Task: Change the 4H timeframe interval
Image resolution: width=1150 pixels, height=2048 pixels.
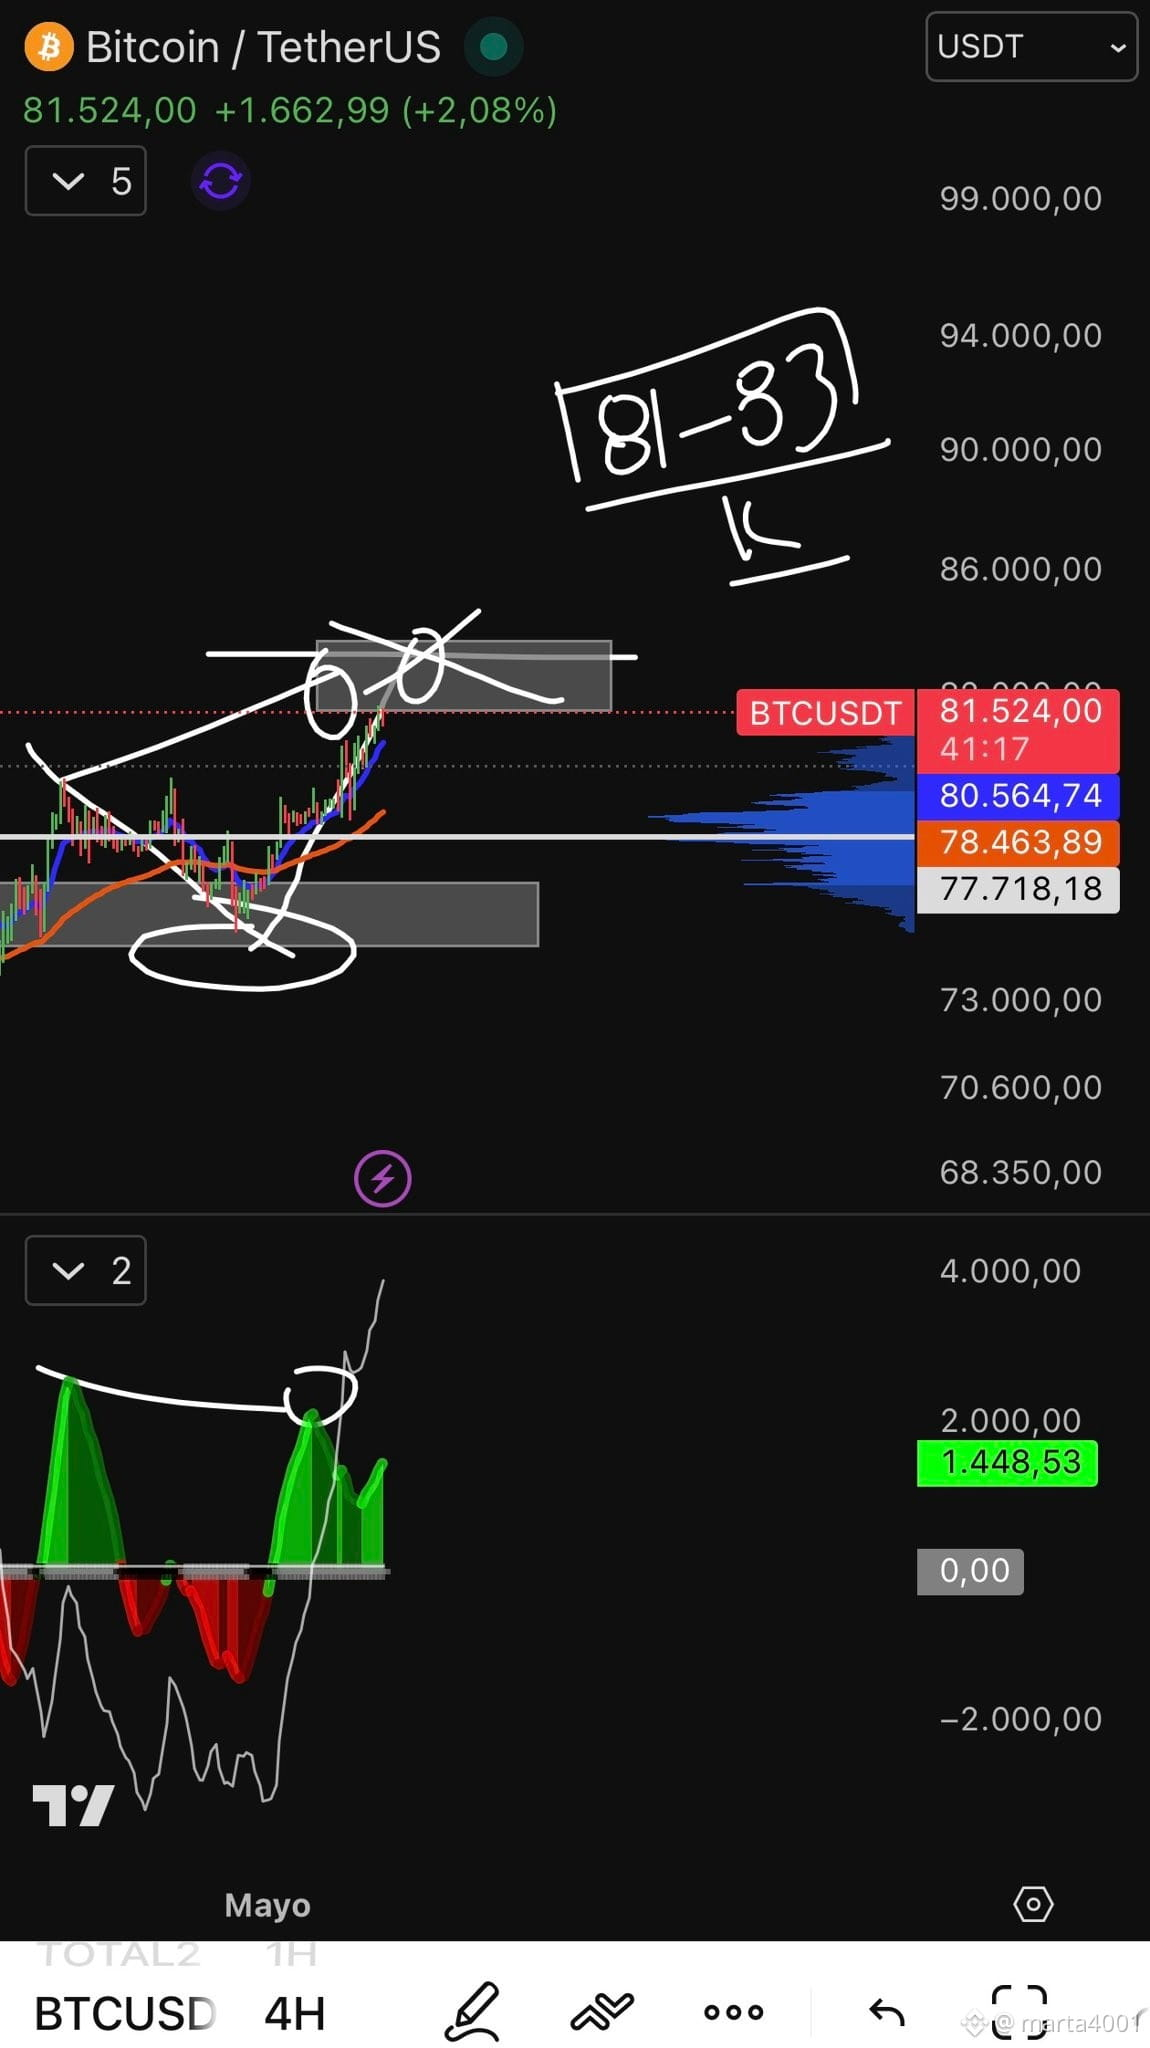Action: (x=295, y=2014)
